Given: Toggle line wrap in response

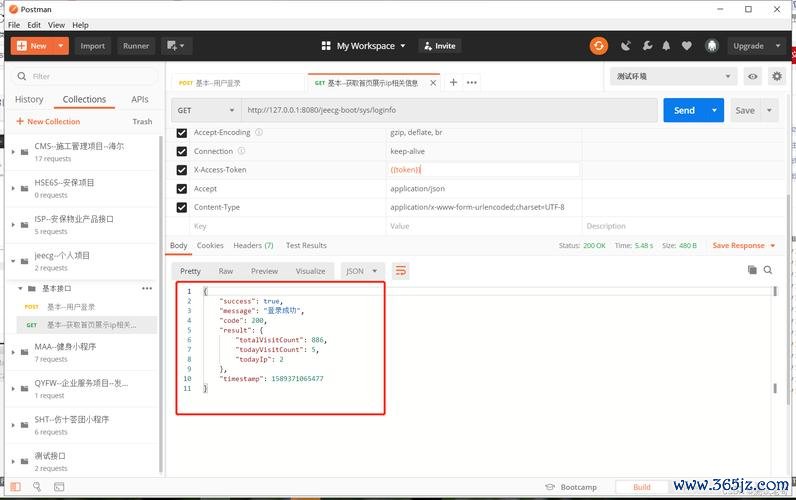Looking at the screenshot, I should [401, 271].
